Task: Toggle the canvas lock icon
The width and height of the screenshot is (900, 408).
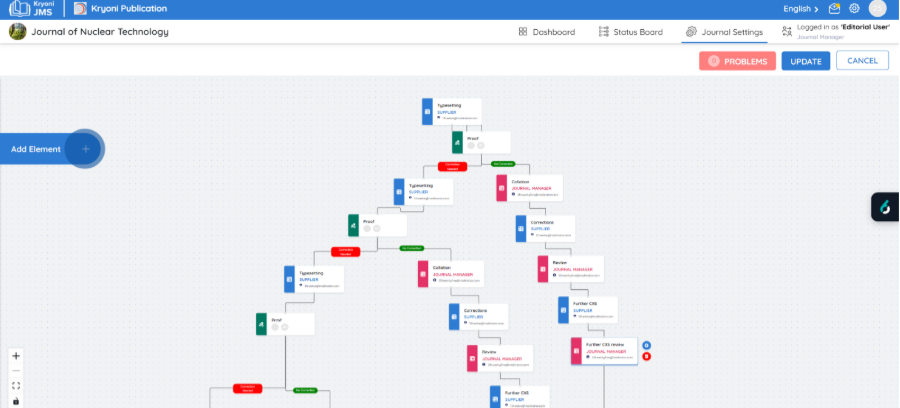Action: 16,401
